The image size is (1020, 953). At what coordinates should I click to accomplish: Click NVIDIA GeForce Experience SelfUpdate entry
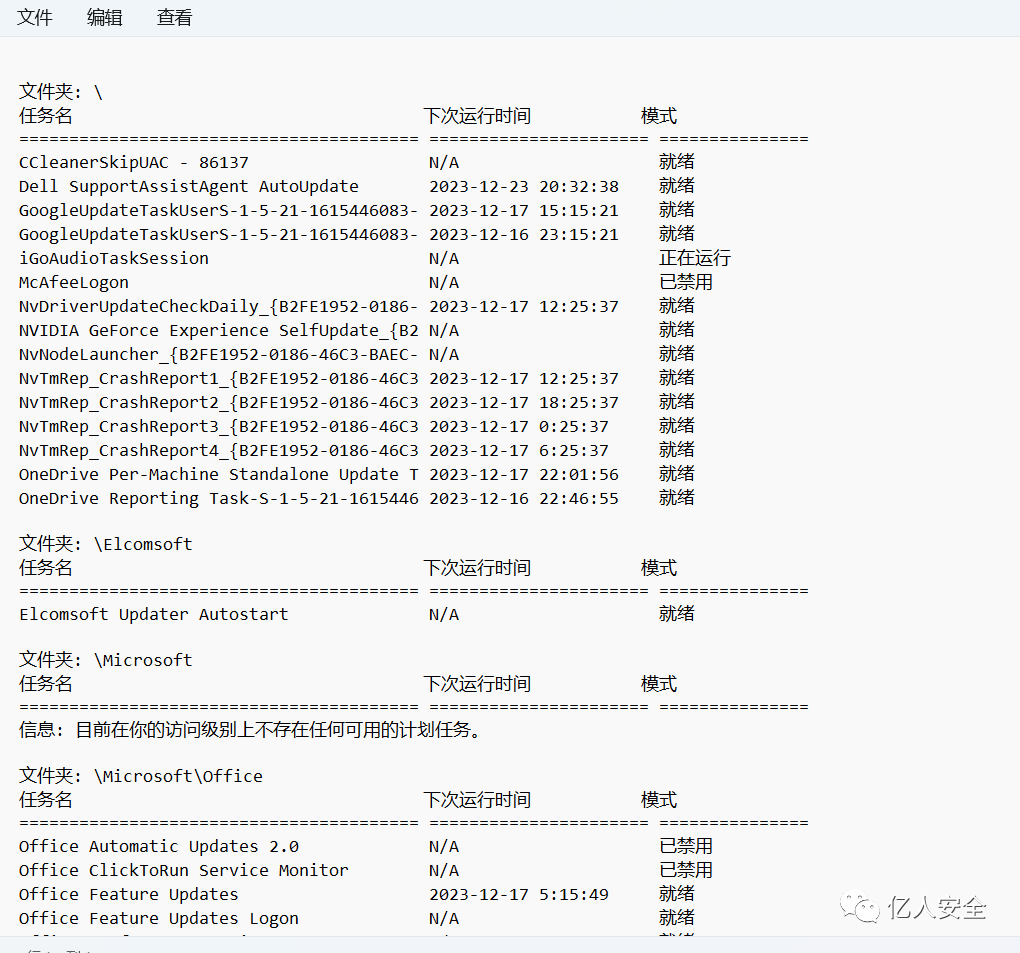coord(219,330)
